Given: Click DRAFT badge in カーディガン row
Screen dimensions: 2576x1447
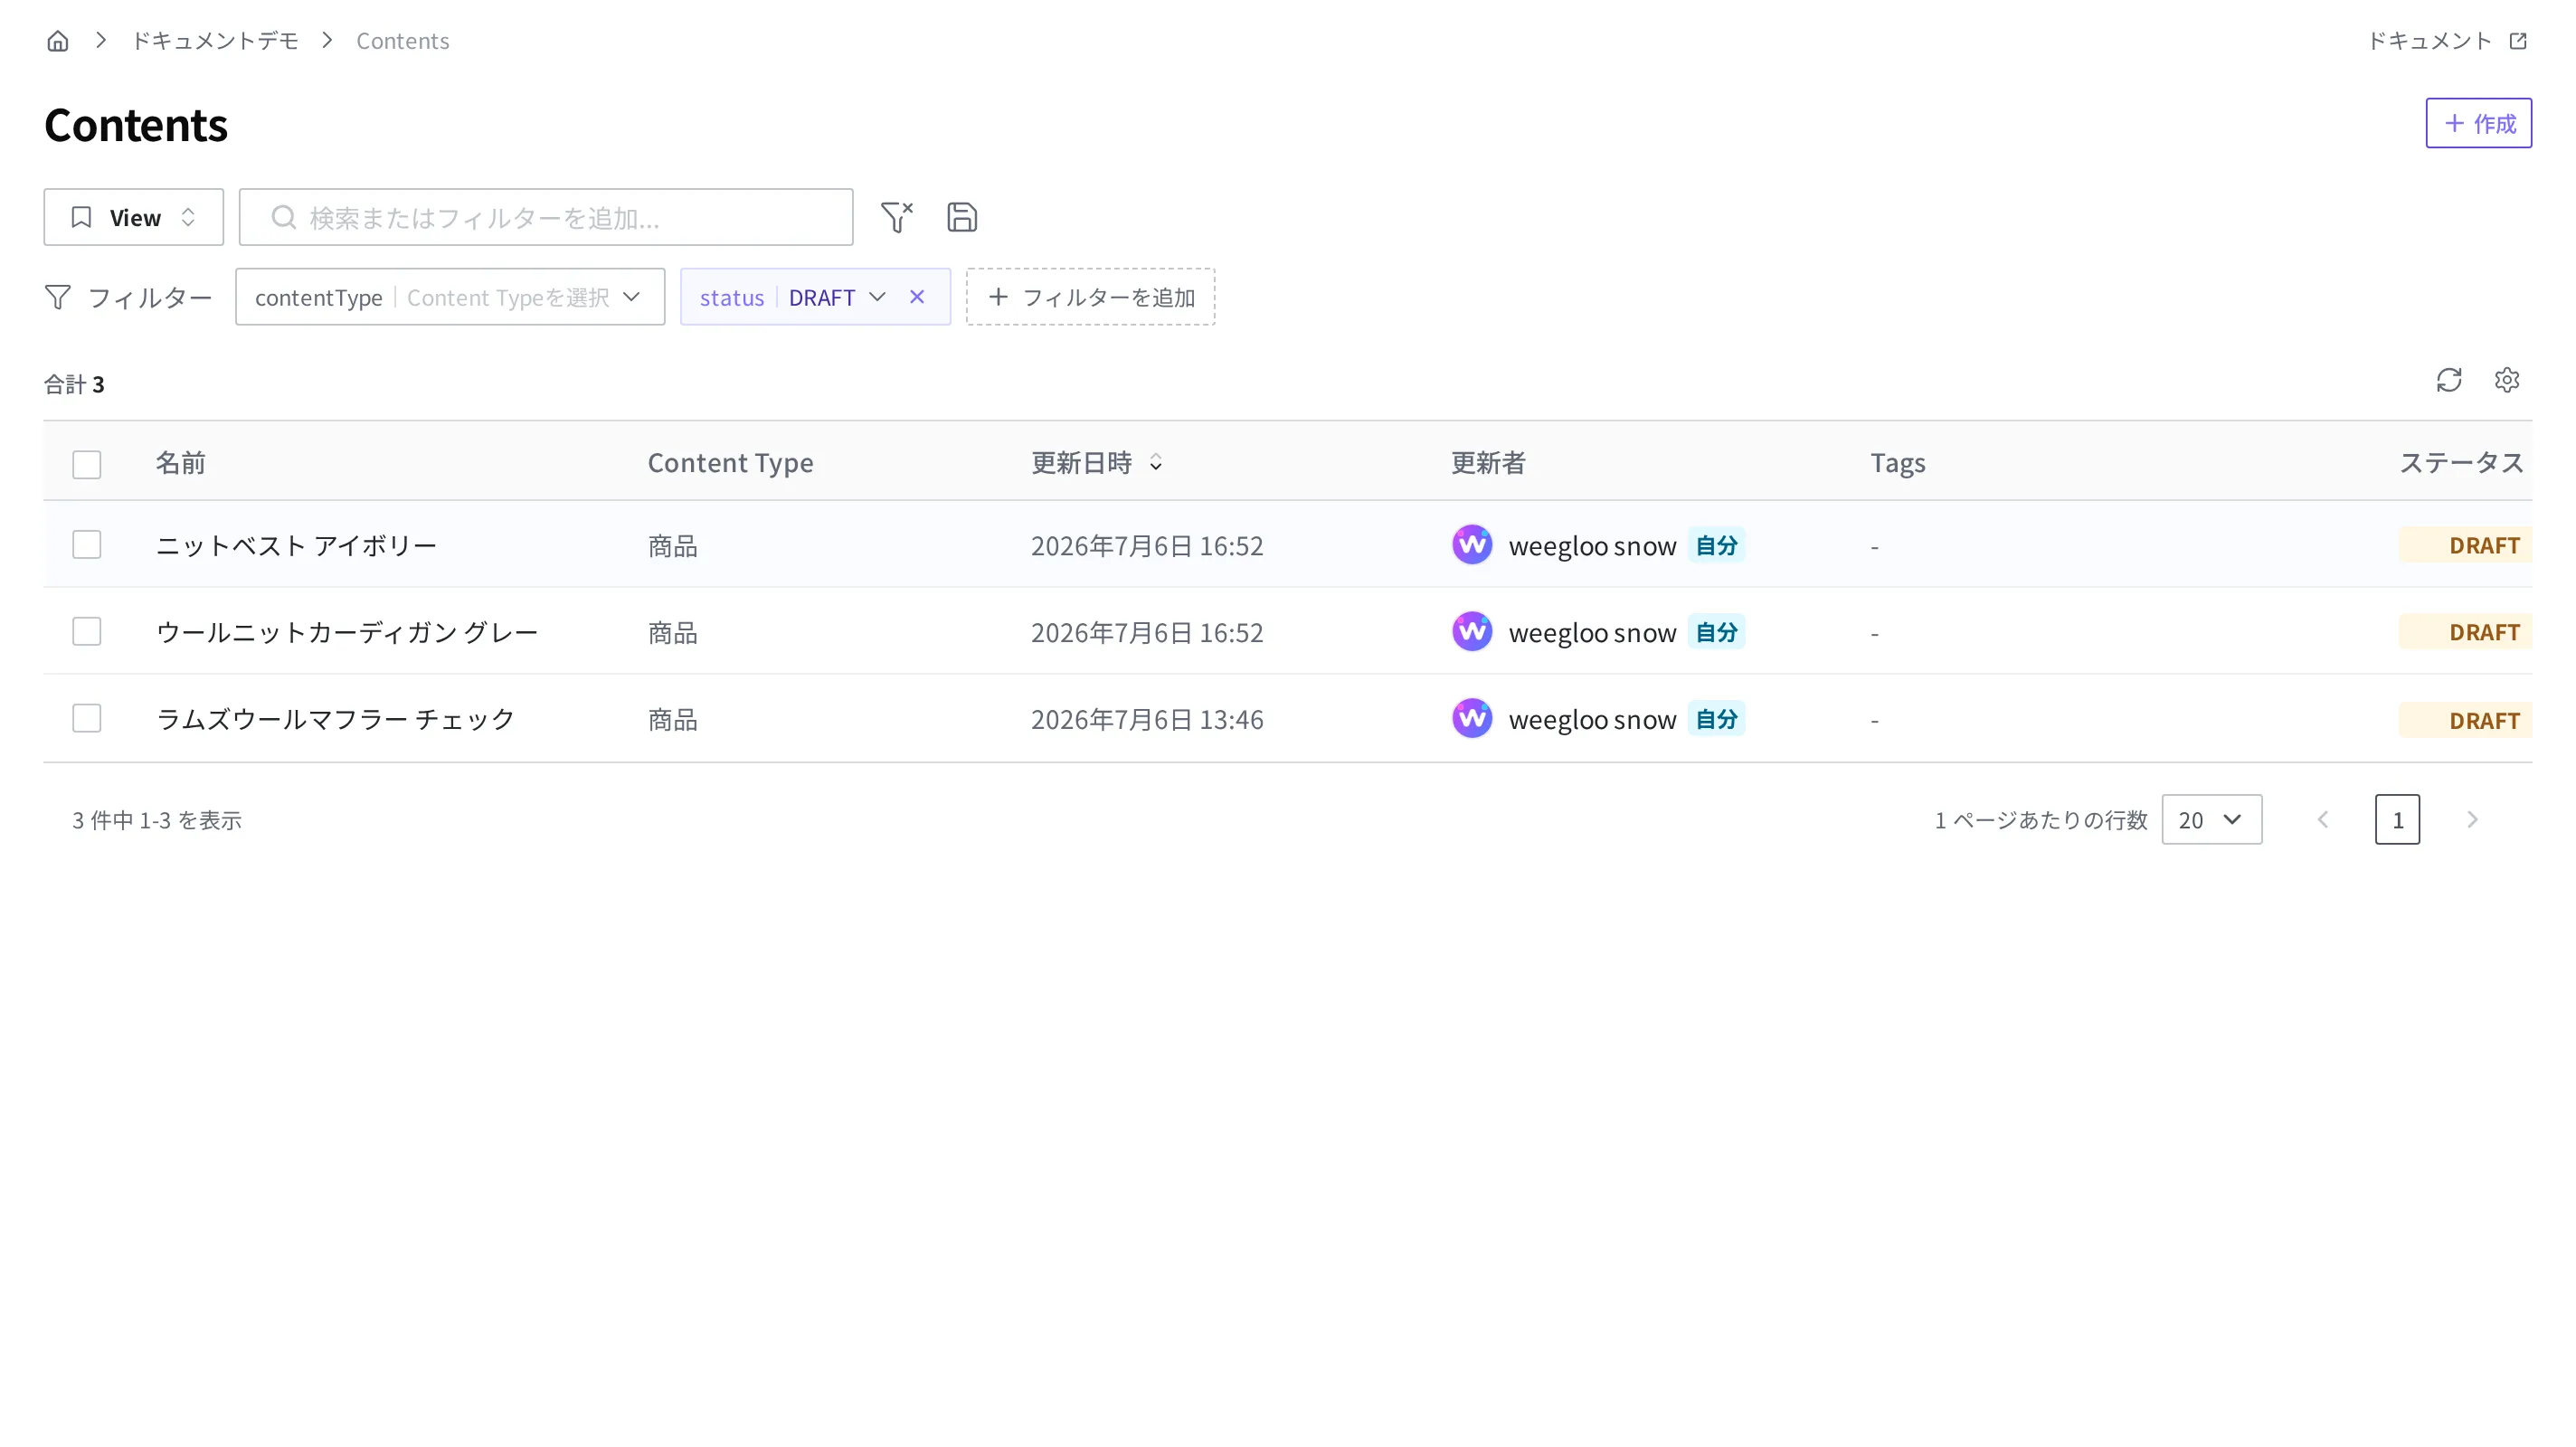Looking at the screenshot, I should 2465,632.
